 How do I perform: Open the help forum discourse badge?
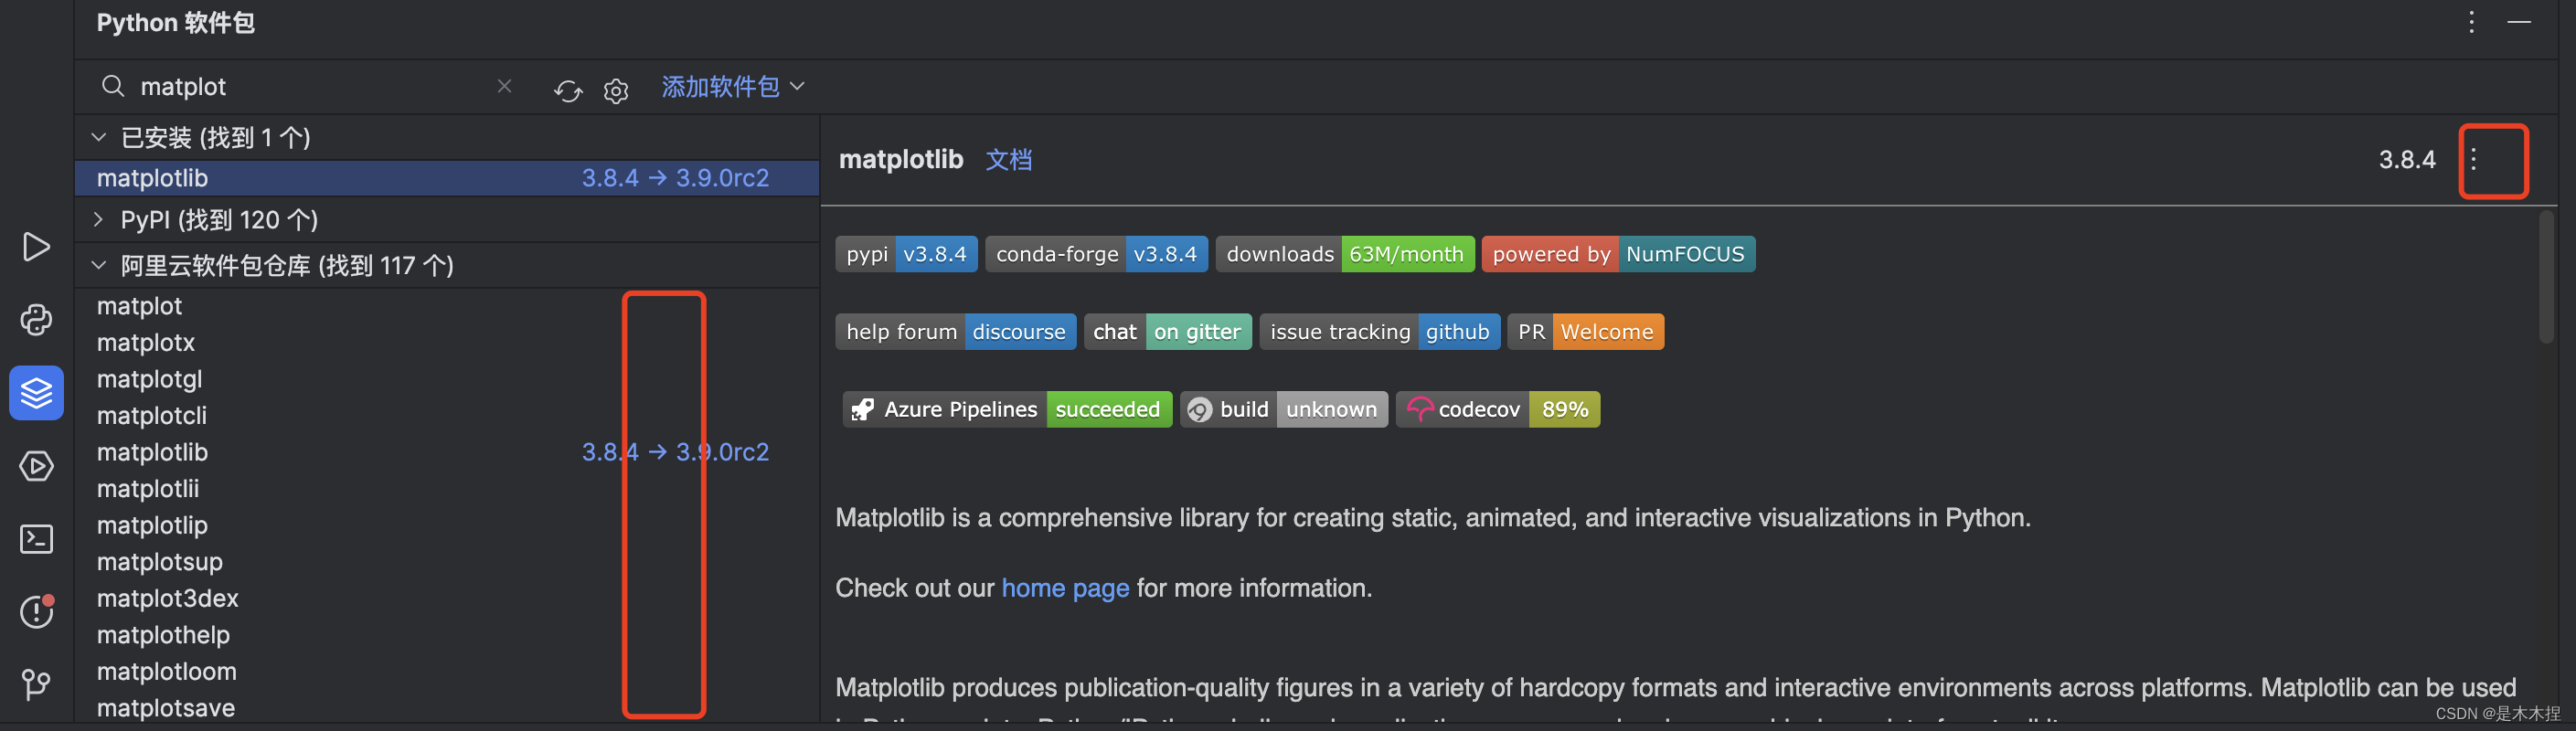coord(956,332)
